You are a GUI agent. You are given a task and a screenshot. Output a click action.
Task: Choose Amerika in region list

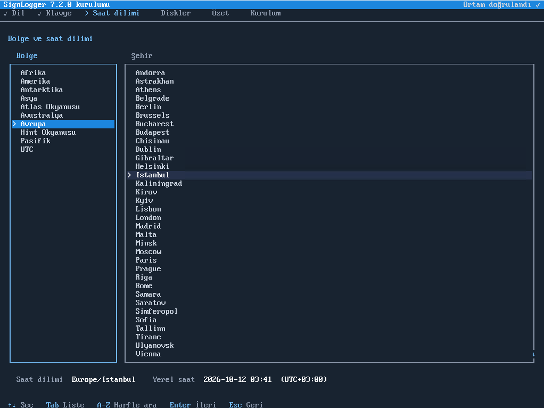[x=63, y=81]
